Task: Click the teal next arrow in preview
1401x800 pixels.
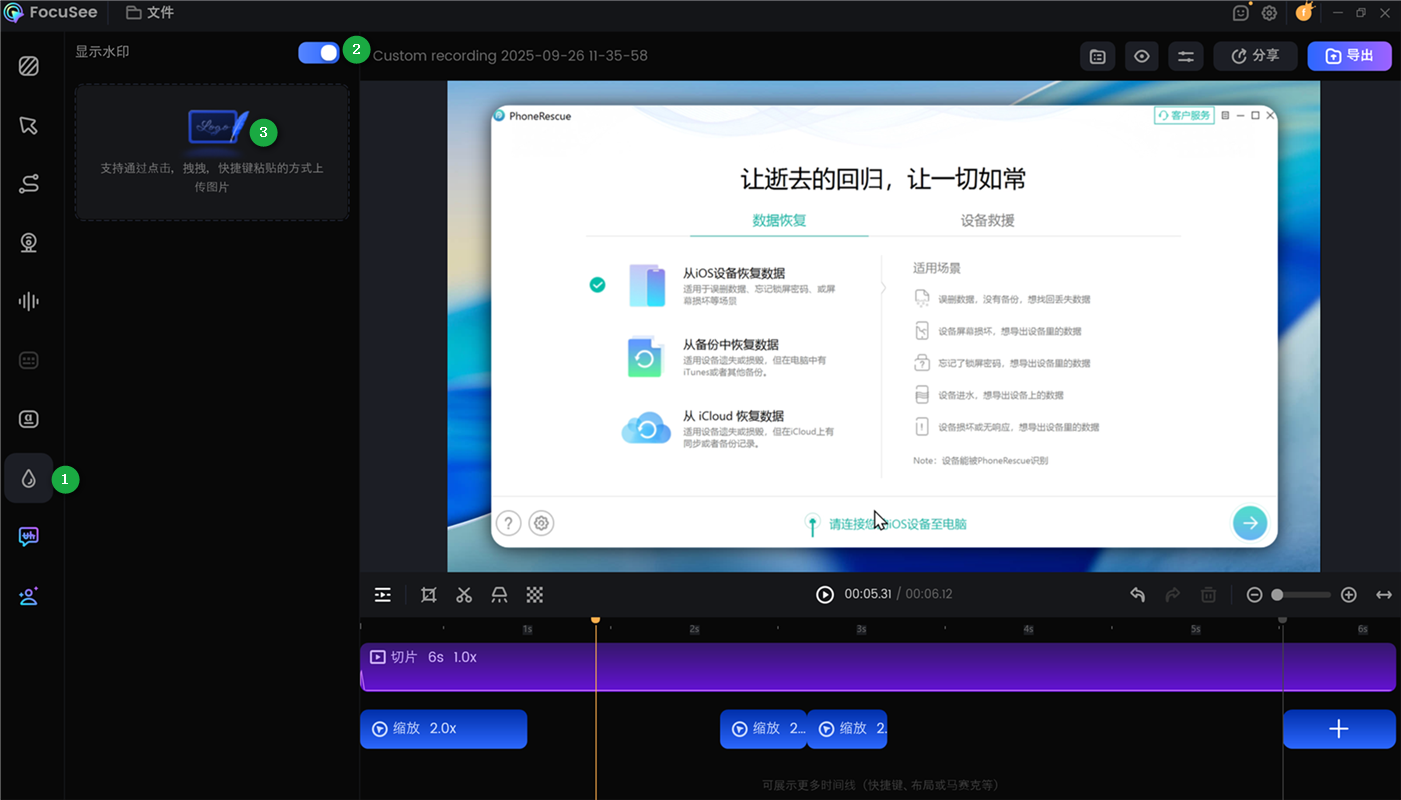Action: pyautogui.click(x=1250, y=522)
